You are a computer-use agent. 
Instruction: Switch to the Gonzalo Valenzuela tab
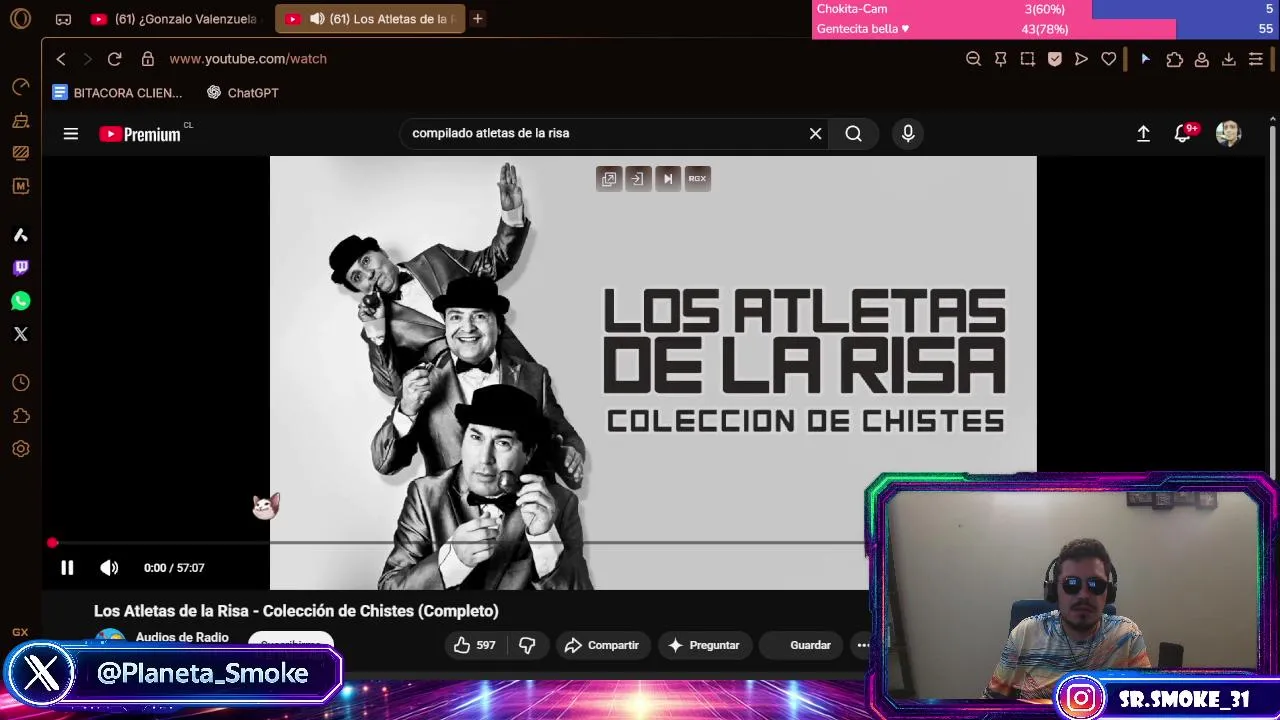pyautogui.click(x=176, y=19)
